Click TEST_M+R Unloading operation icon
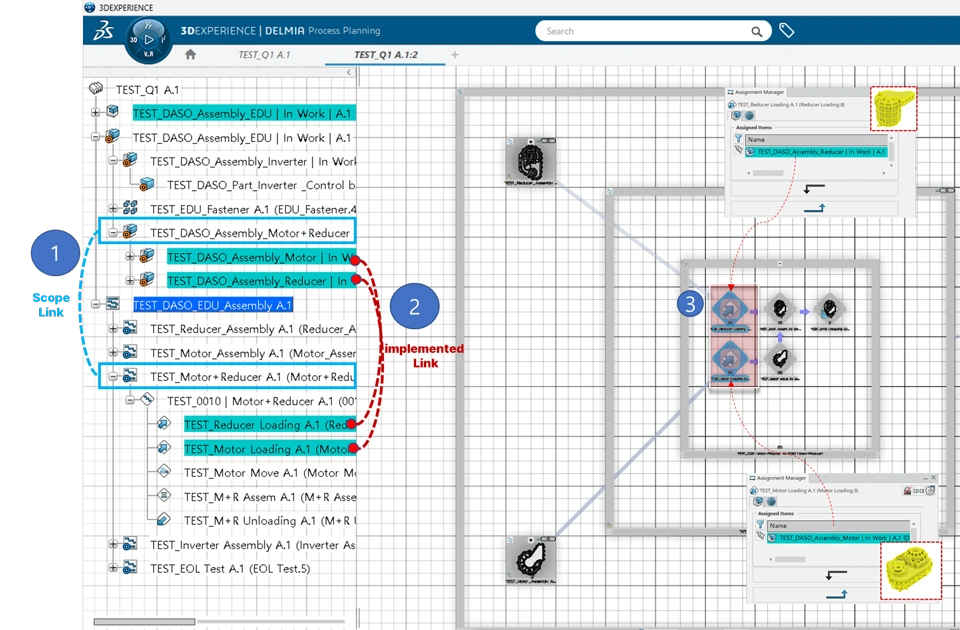The width and height of the screenshot is (960, 630). 163,520
